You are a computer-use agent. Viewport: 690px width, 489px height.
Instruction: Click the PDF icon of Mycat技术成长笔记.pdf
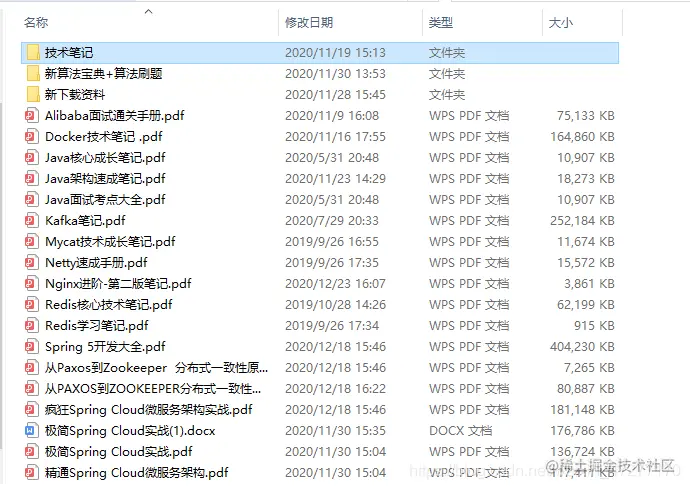click(x=31, y=242)
